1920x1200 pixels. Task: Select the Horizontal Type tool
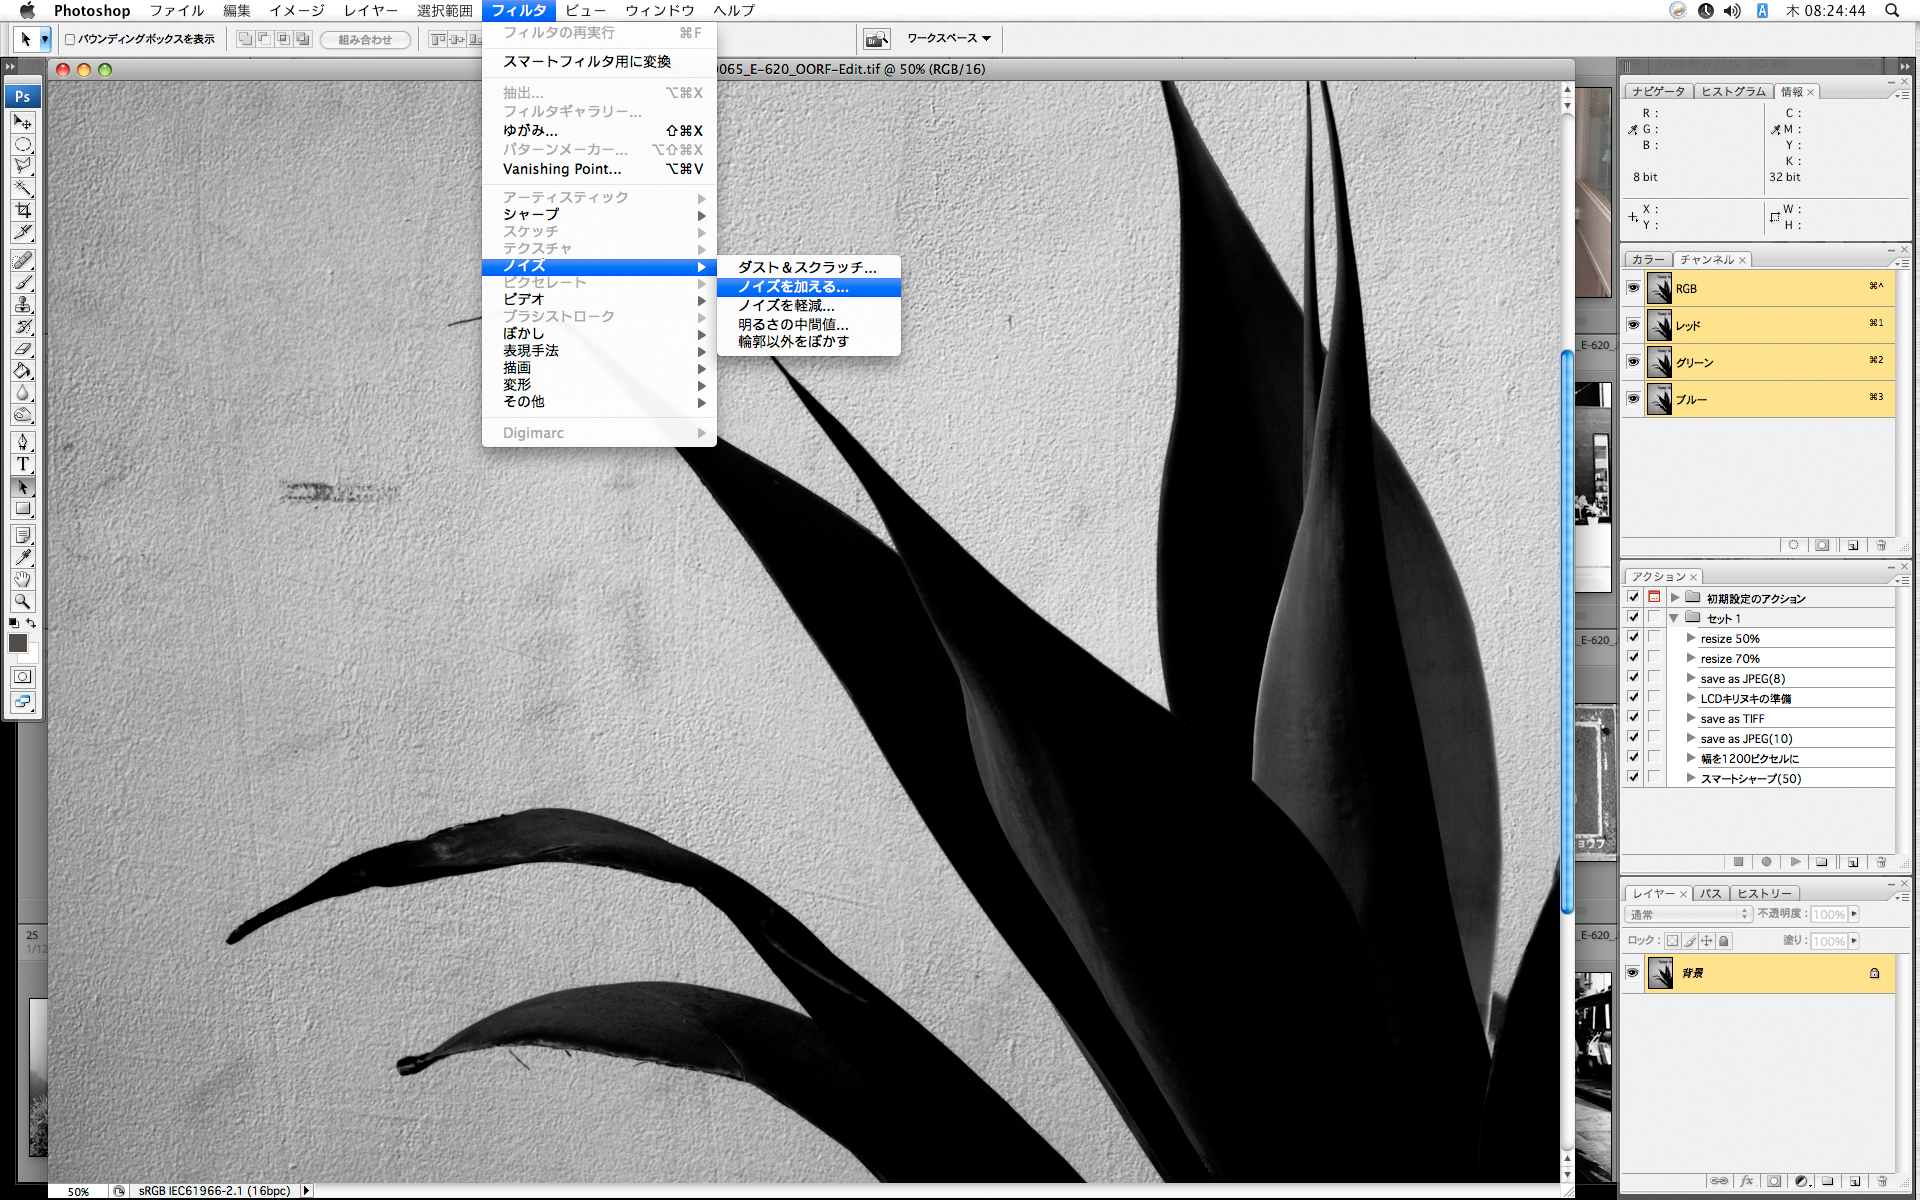(x=23, y=464)
